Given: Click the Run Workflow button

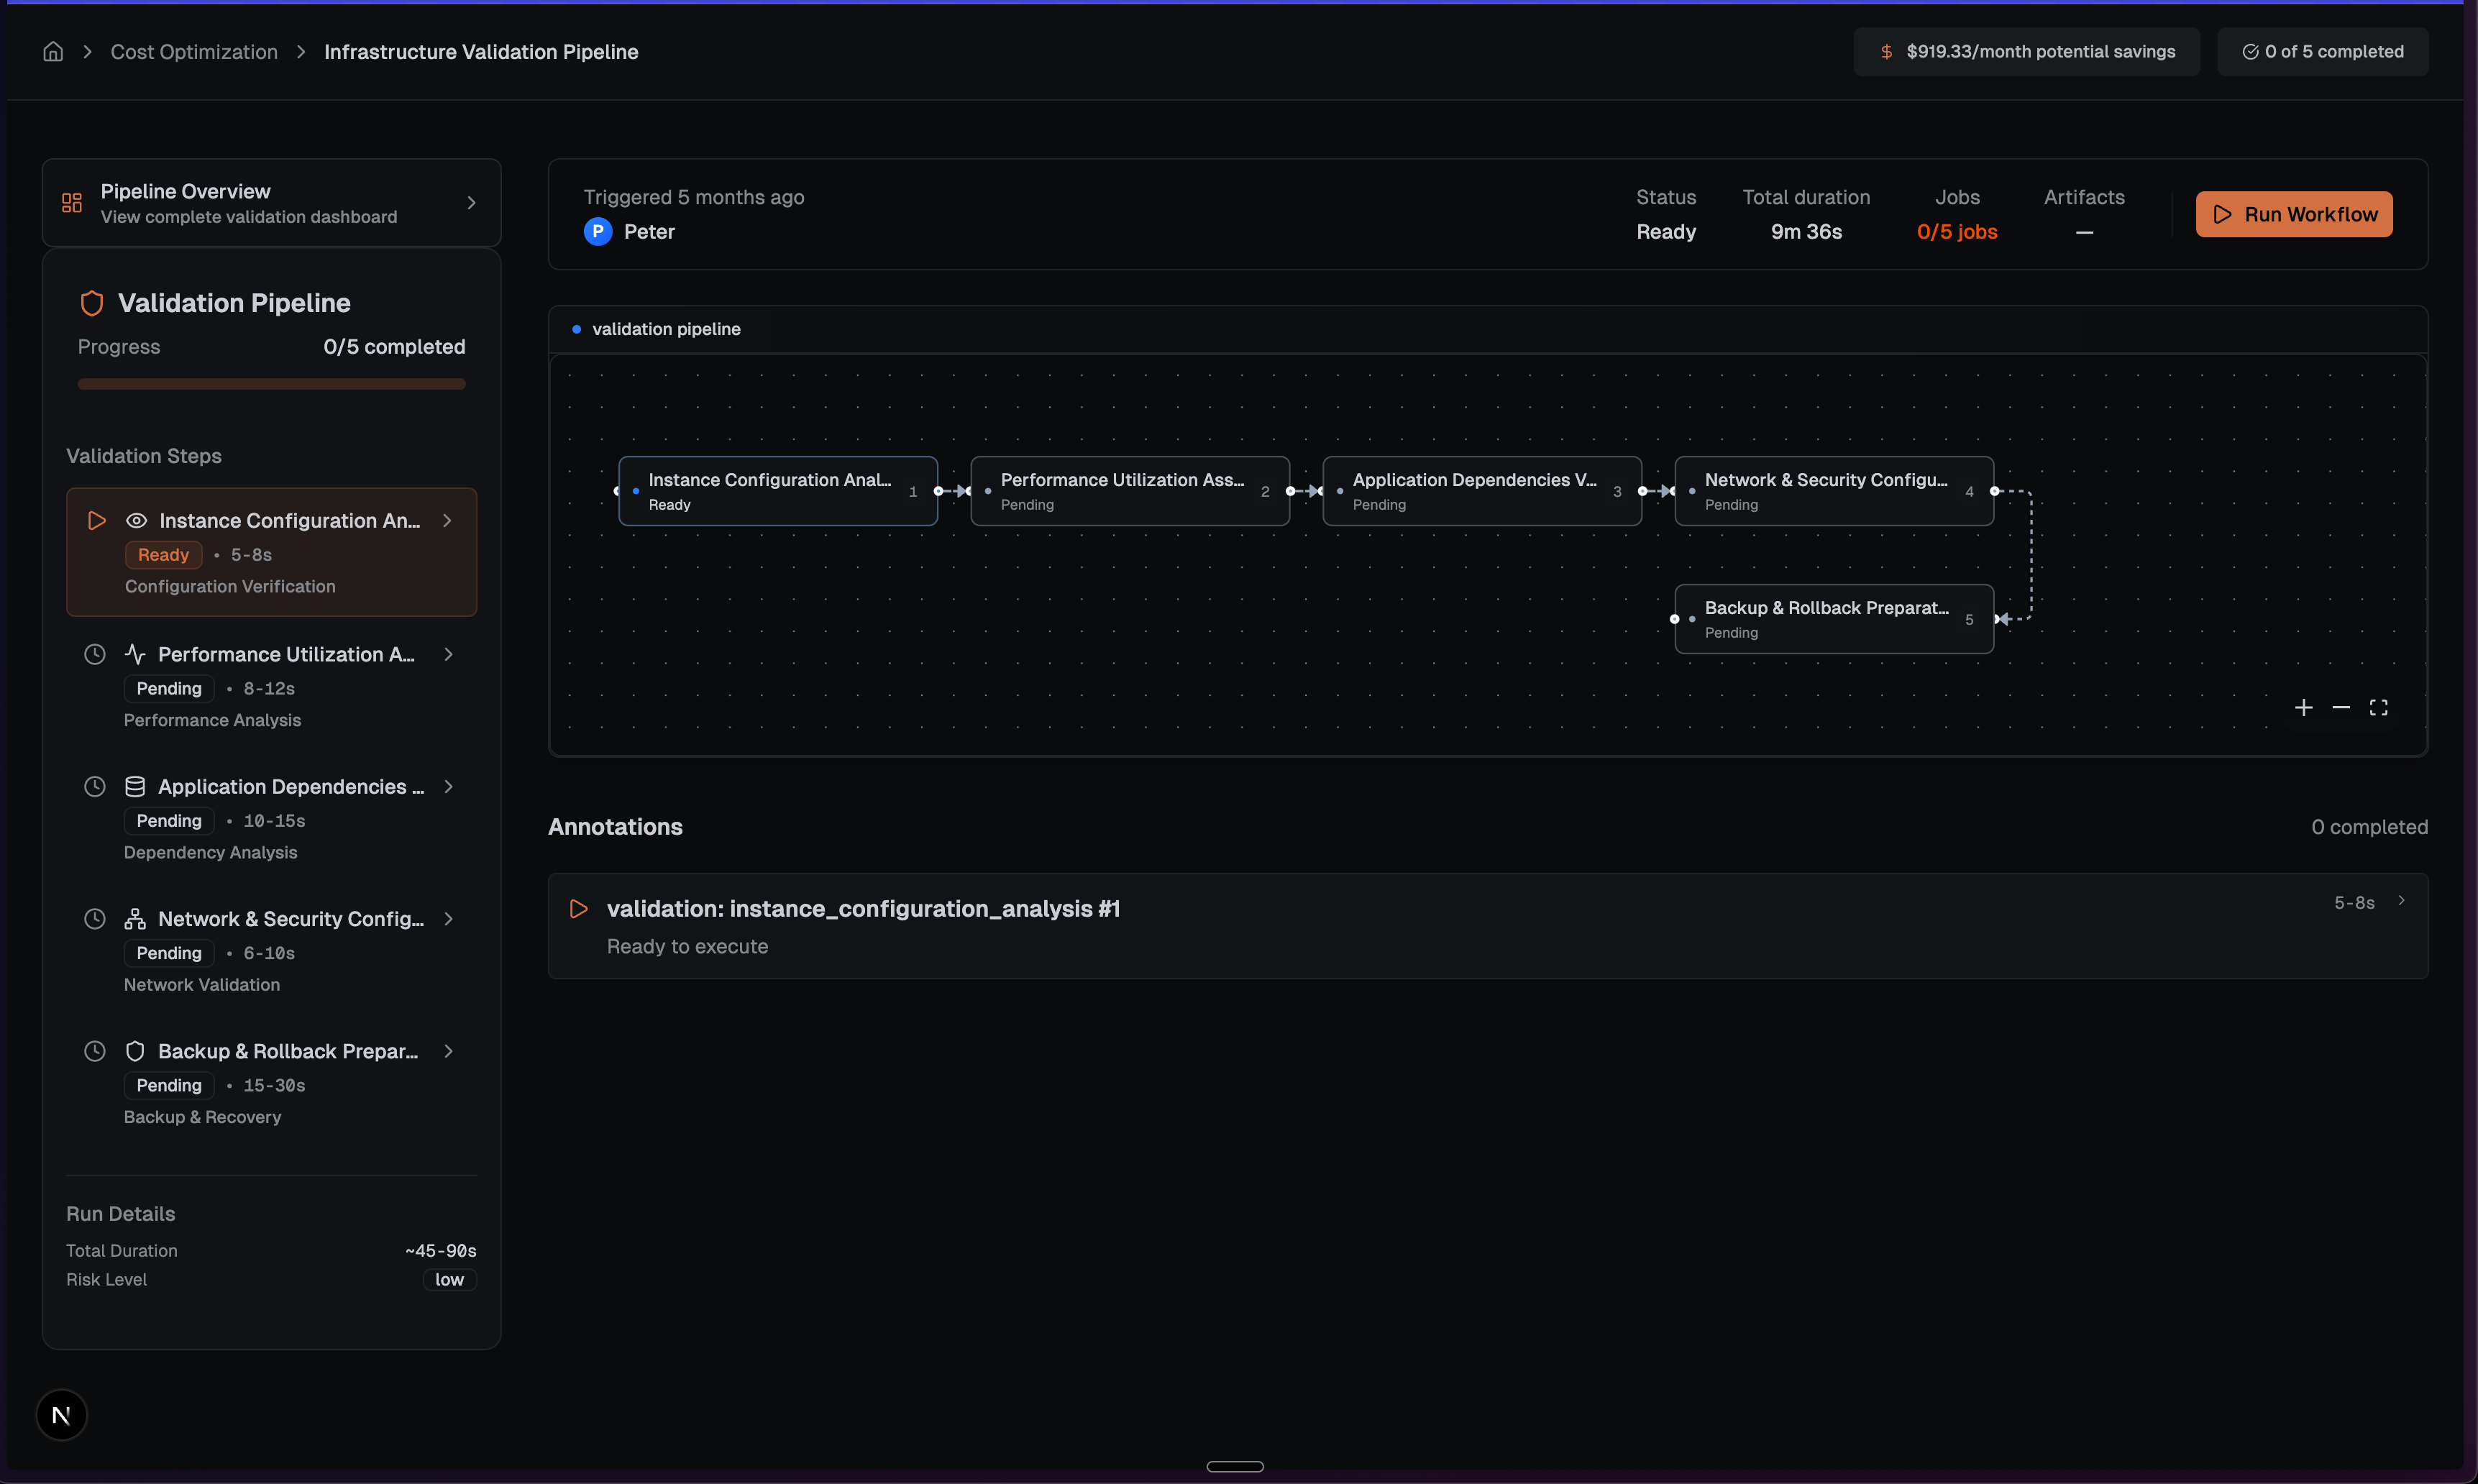Looking at the screenshot, I should point(2293,215).
